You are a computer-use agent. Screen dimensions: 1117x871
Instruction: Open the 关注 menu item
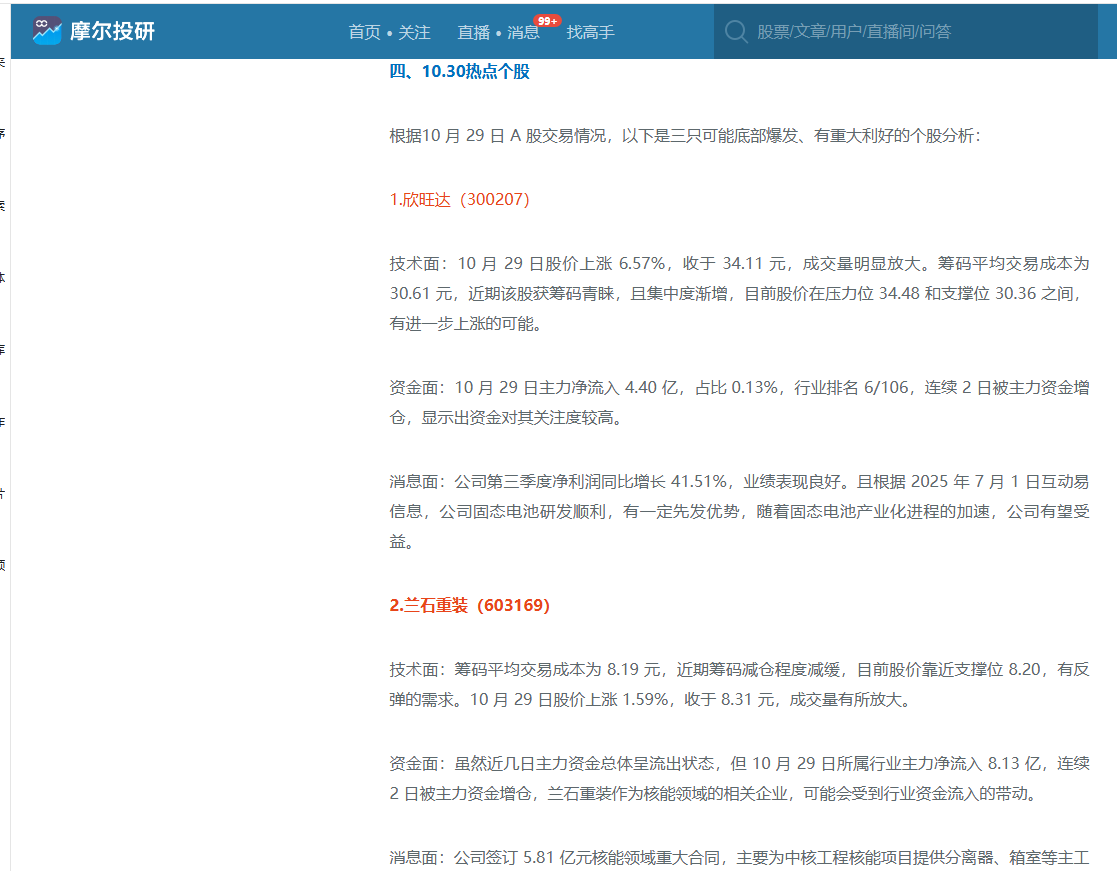click(414, 32)
